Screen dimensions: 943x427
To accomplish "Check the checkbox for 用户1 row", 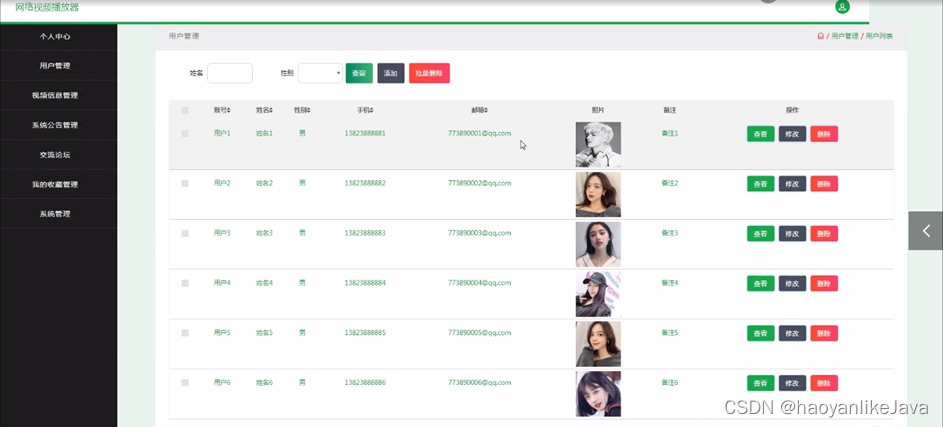I will pos(185,134).
